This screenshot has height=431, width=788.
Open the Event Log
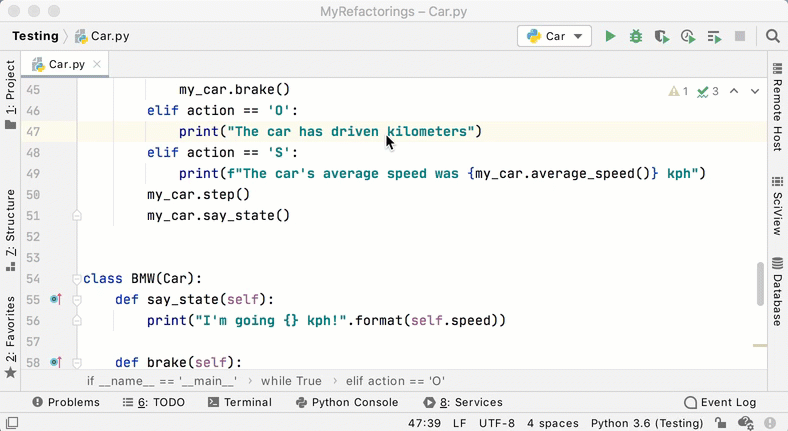pos(720,402)
